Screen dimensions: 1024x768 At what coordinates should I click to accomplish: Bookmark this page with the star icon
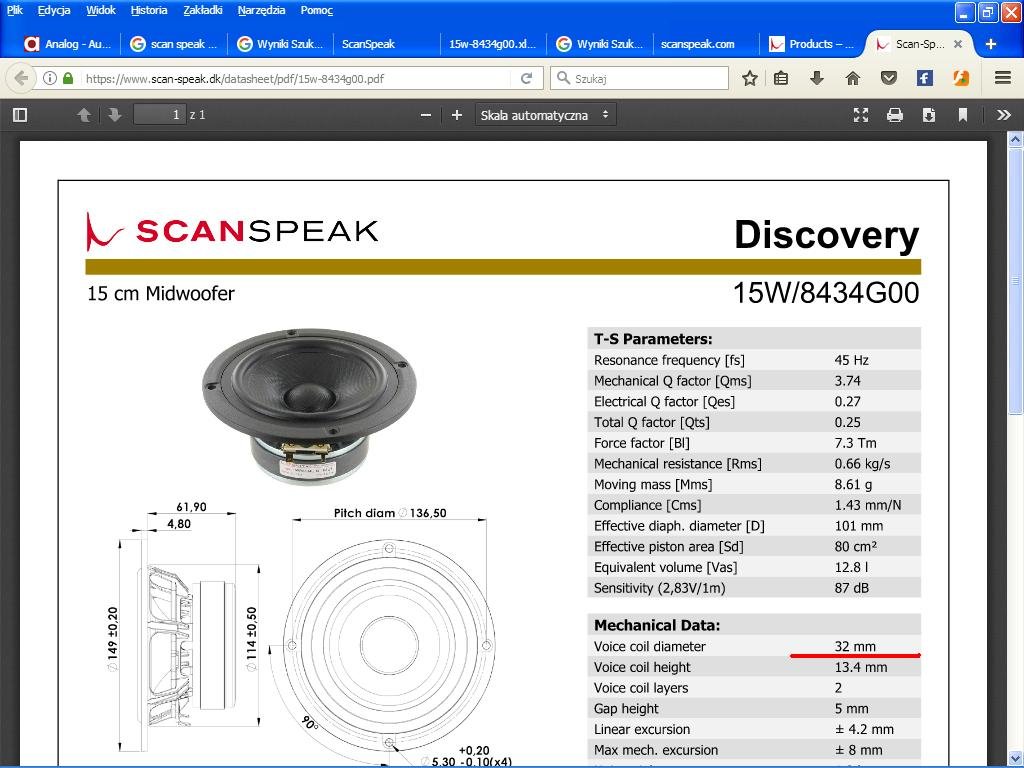(750, 78)
